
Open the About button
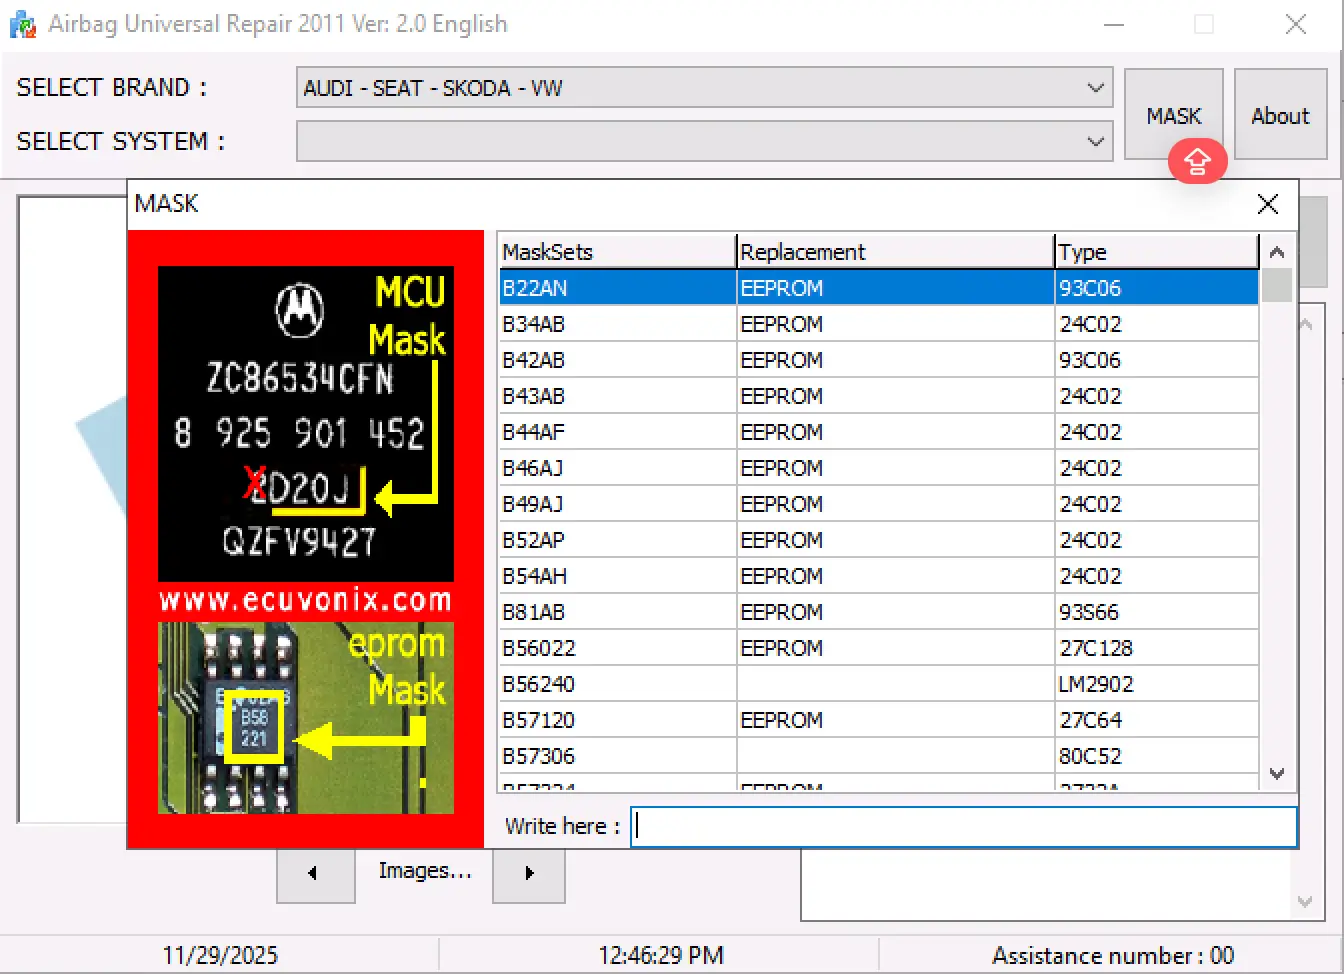(x=1280, y=115)
